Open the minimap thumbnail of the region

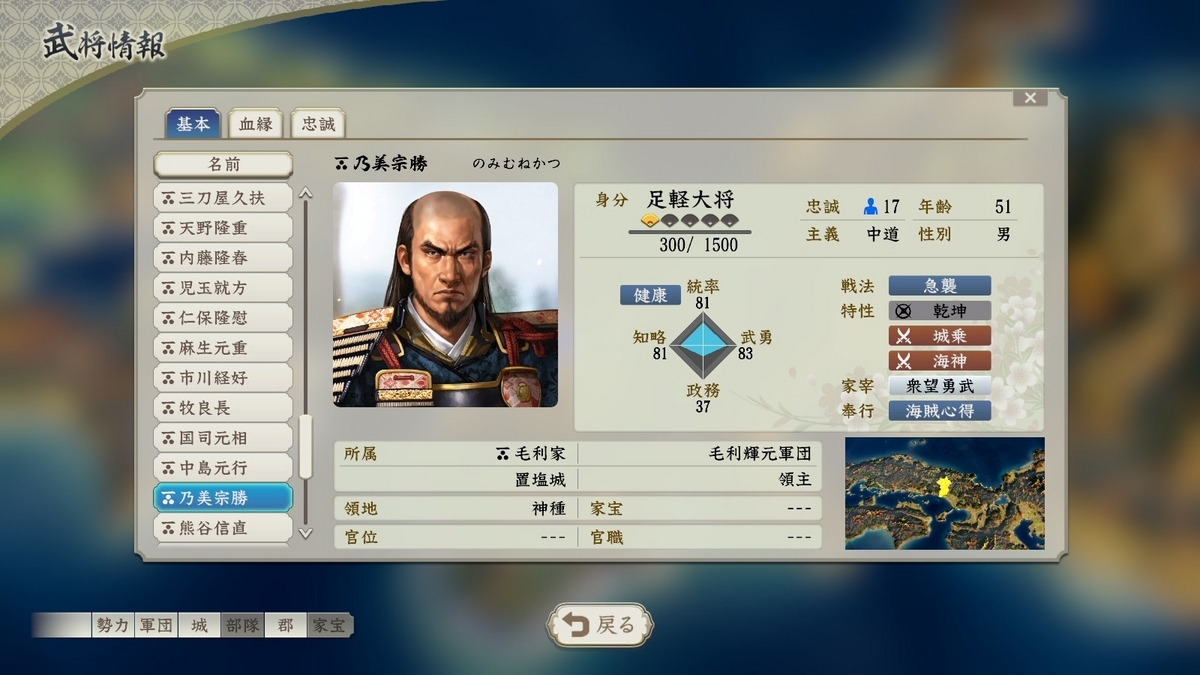pyautogui.click(x=944, y=493)
